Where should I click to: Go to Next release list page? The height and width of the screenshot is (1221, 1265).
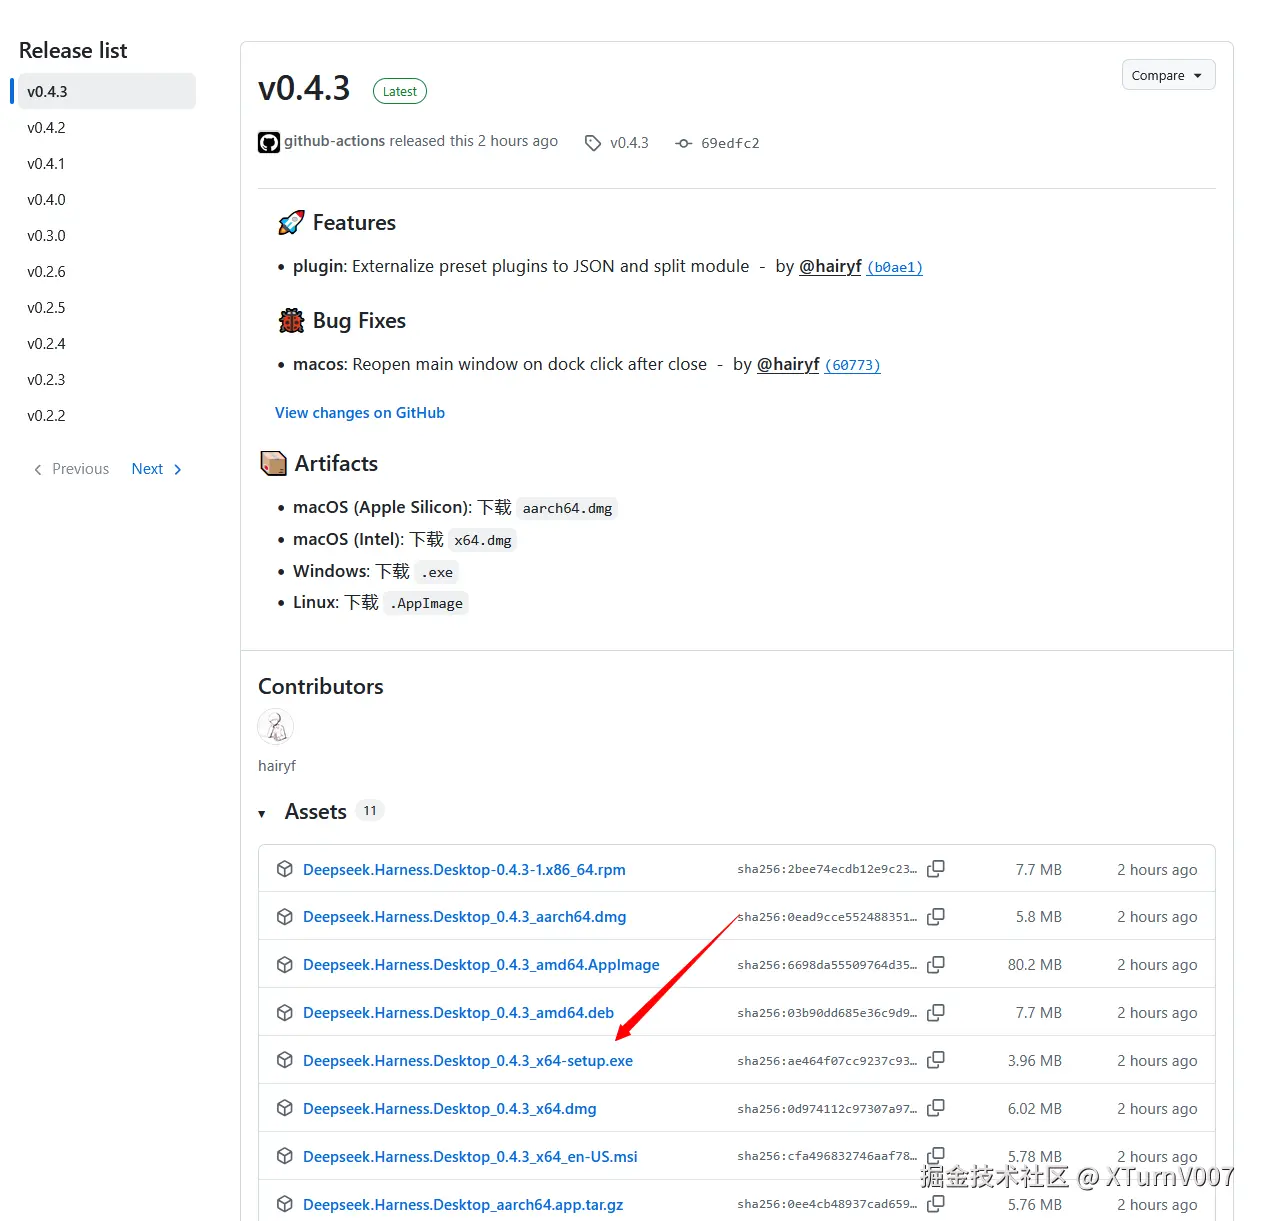[x=157, y=469]
